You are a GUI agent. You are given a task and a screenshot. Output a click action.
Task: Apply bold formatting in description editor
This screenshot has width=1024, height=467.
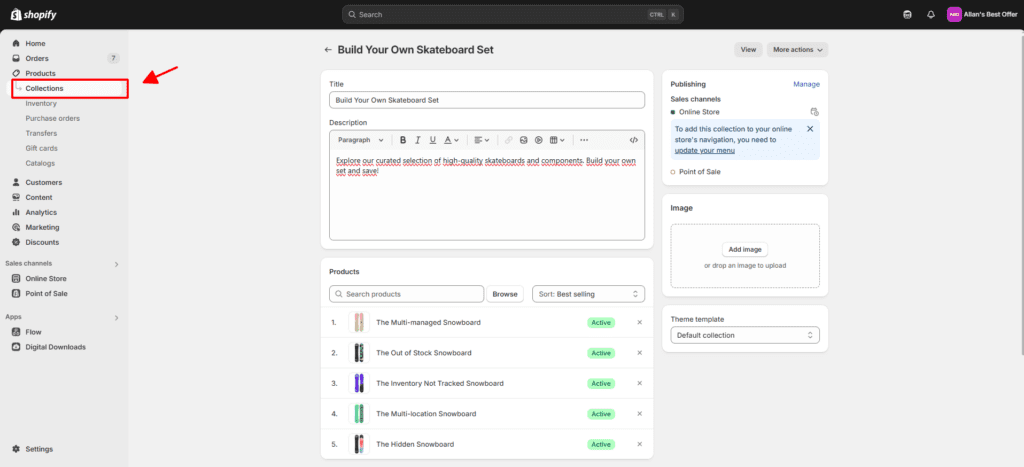coord(403,140)
